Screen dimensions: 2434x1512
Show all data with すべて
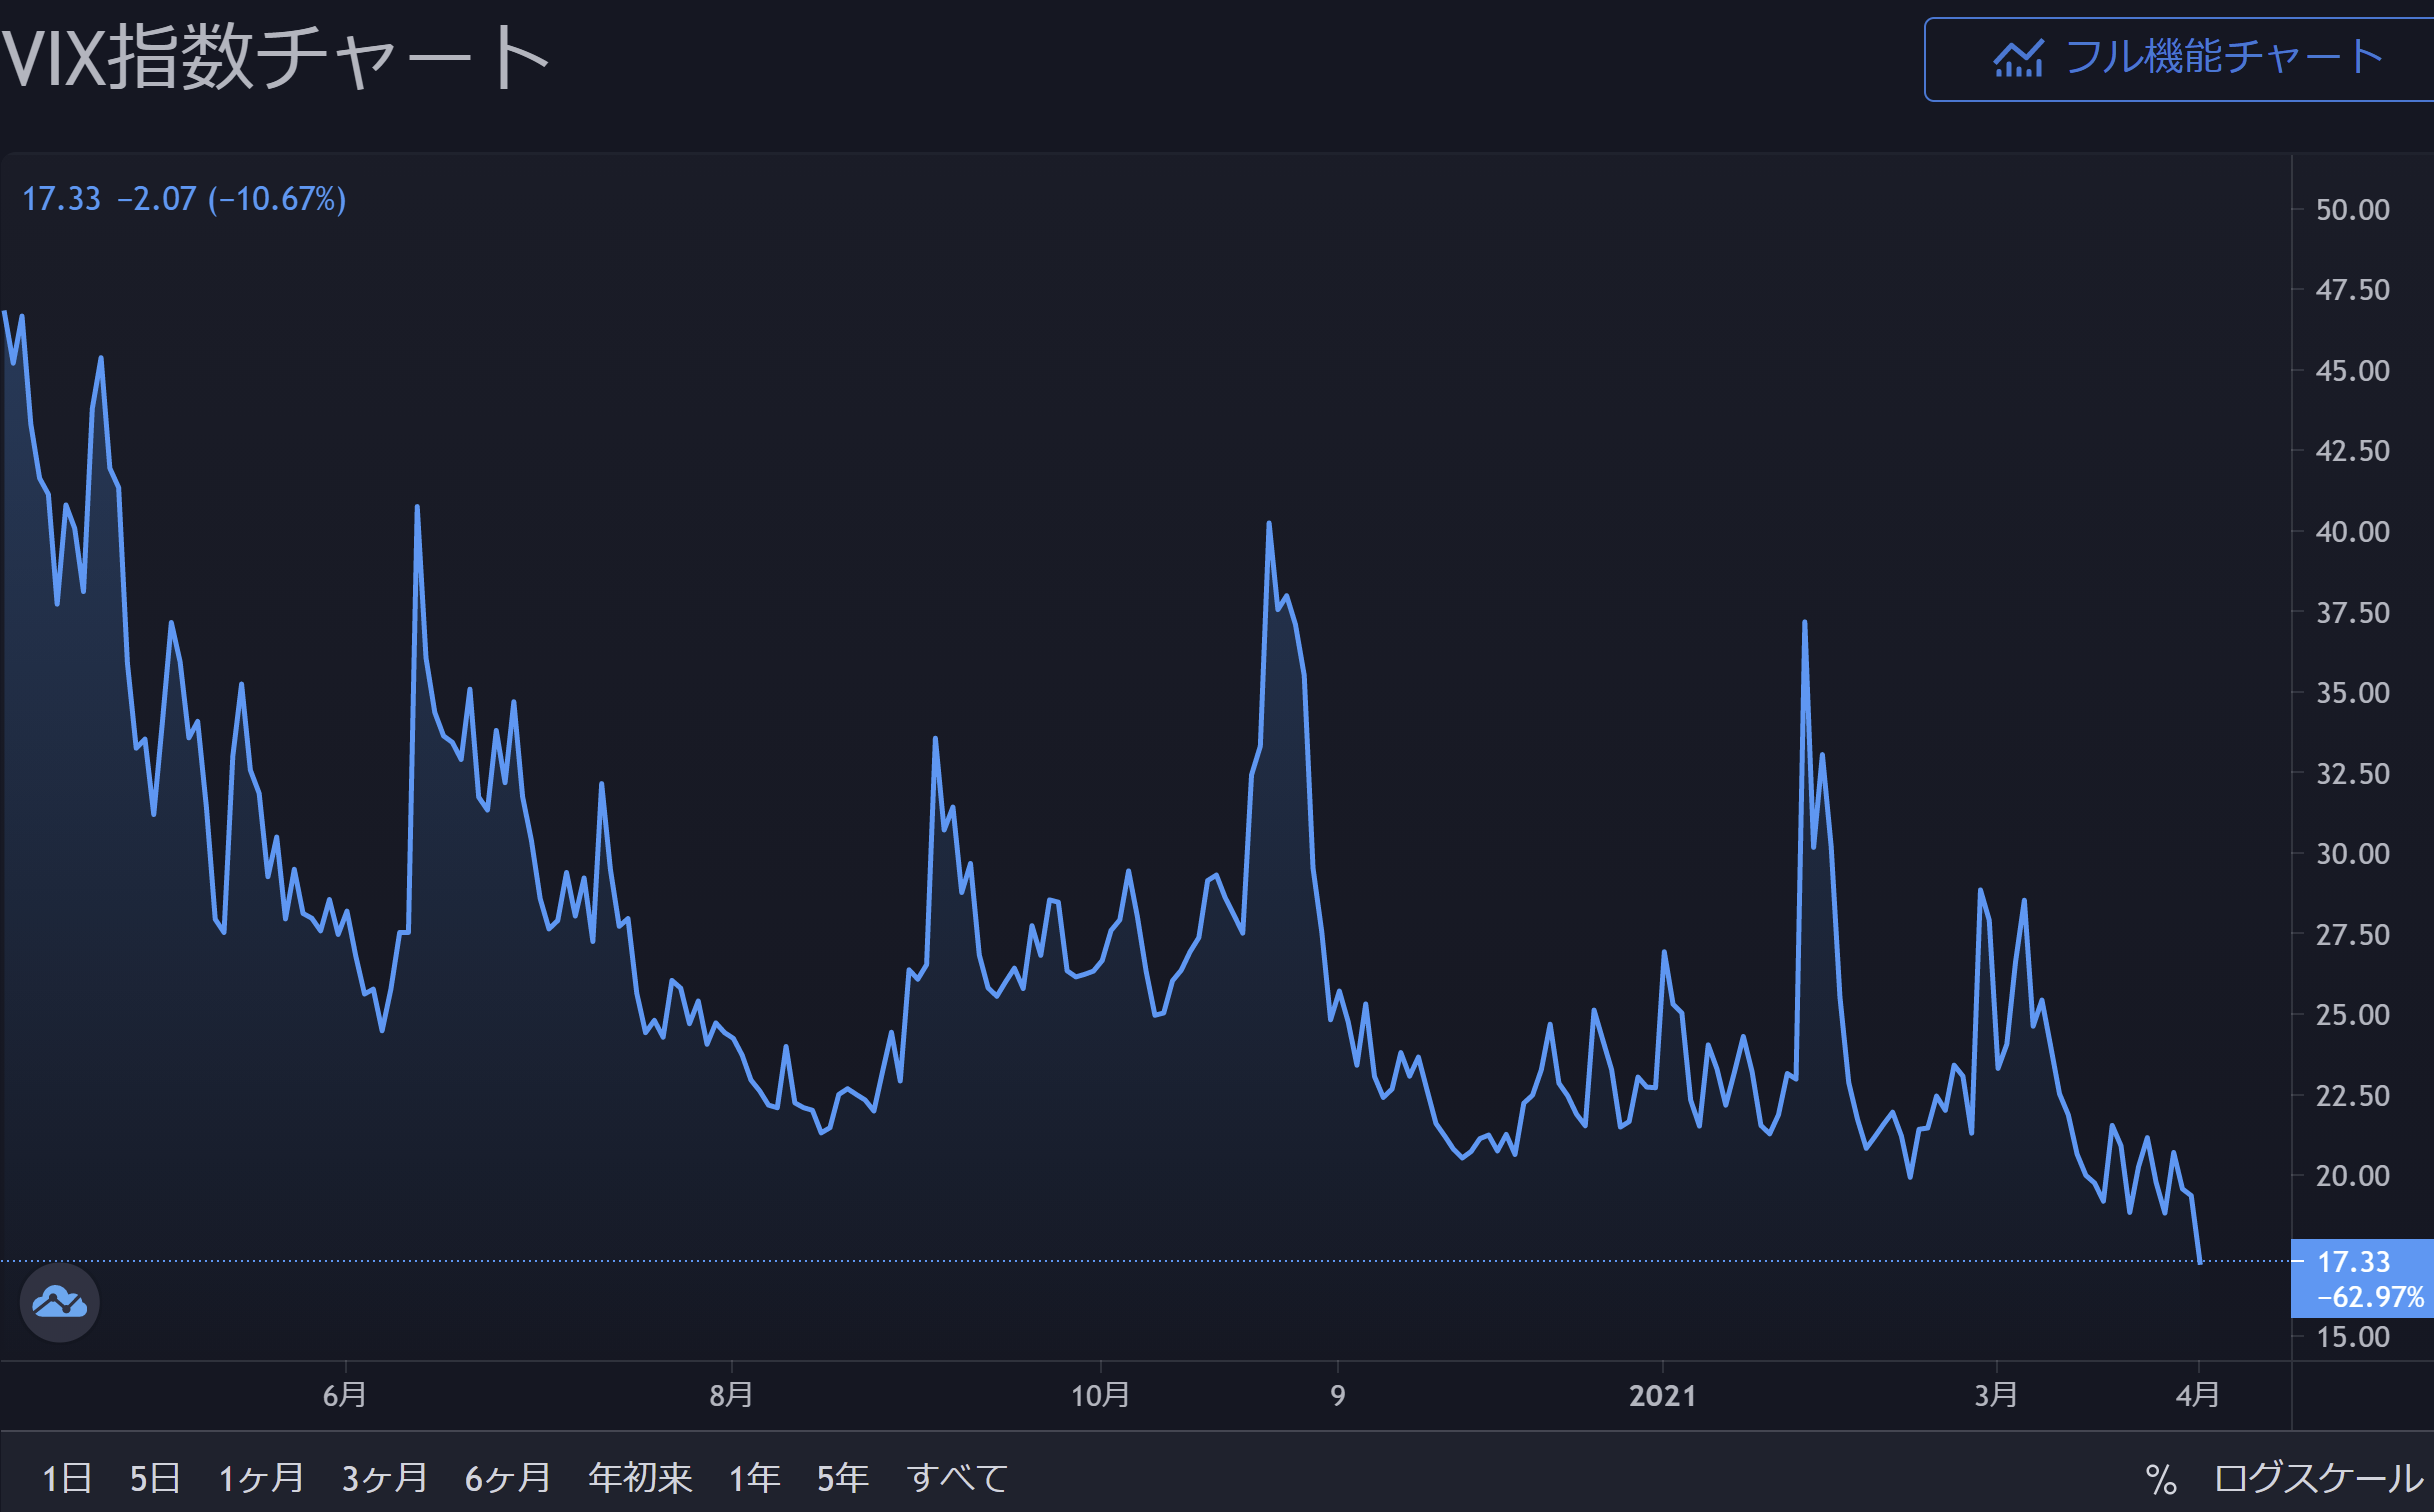click(957, 1478)
